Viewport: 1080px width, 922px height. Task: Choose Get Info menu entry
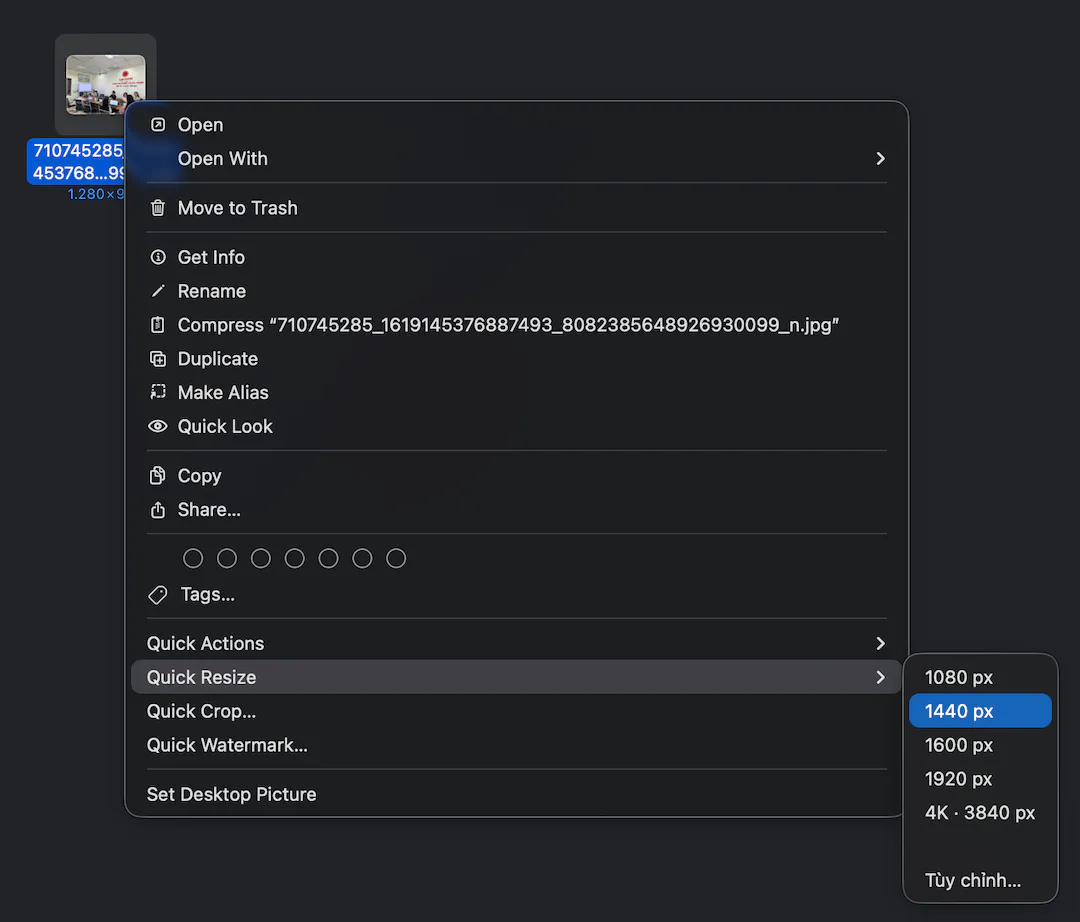point(517,257)
